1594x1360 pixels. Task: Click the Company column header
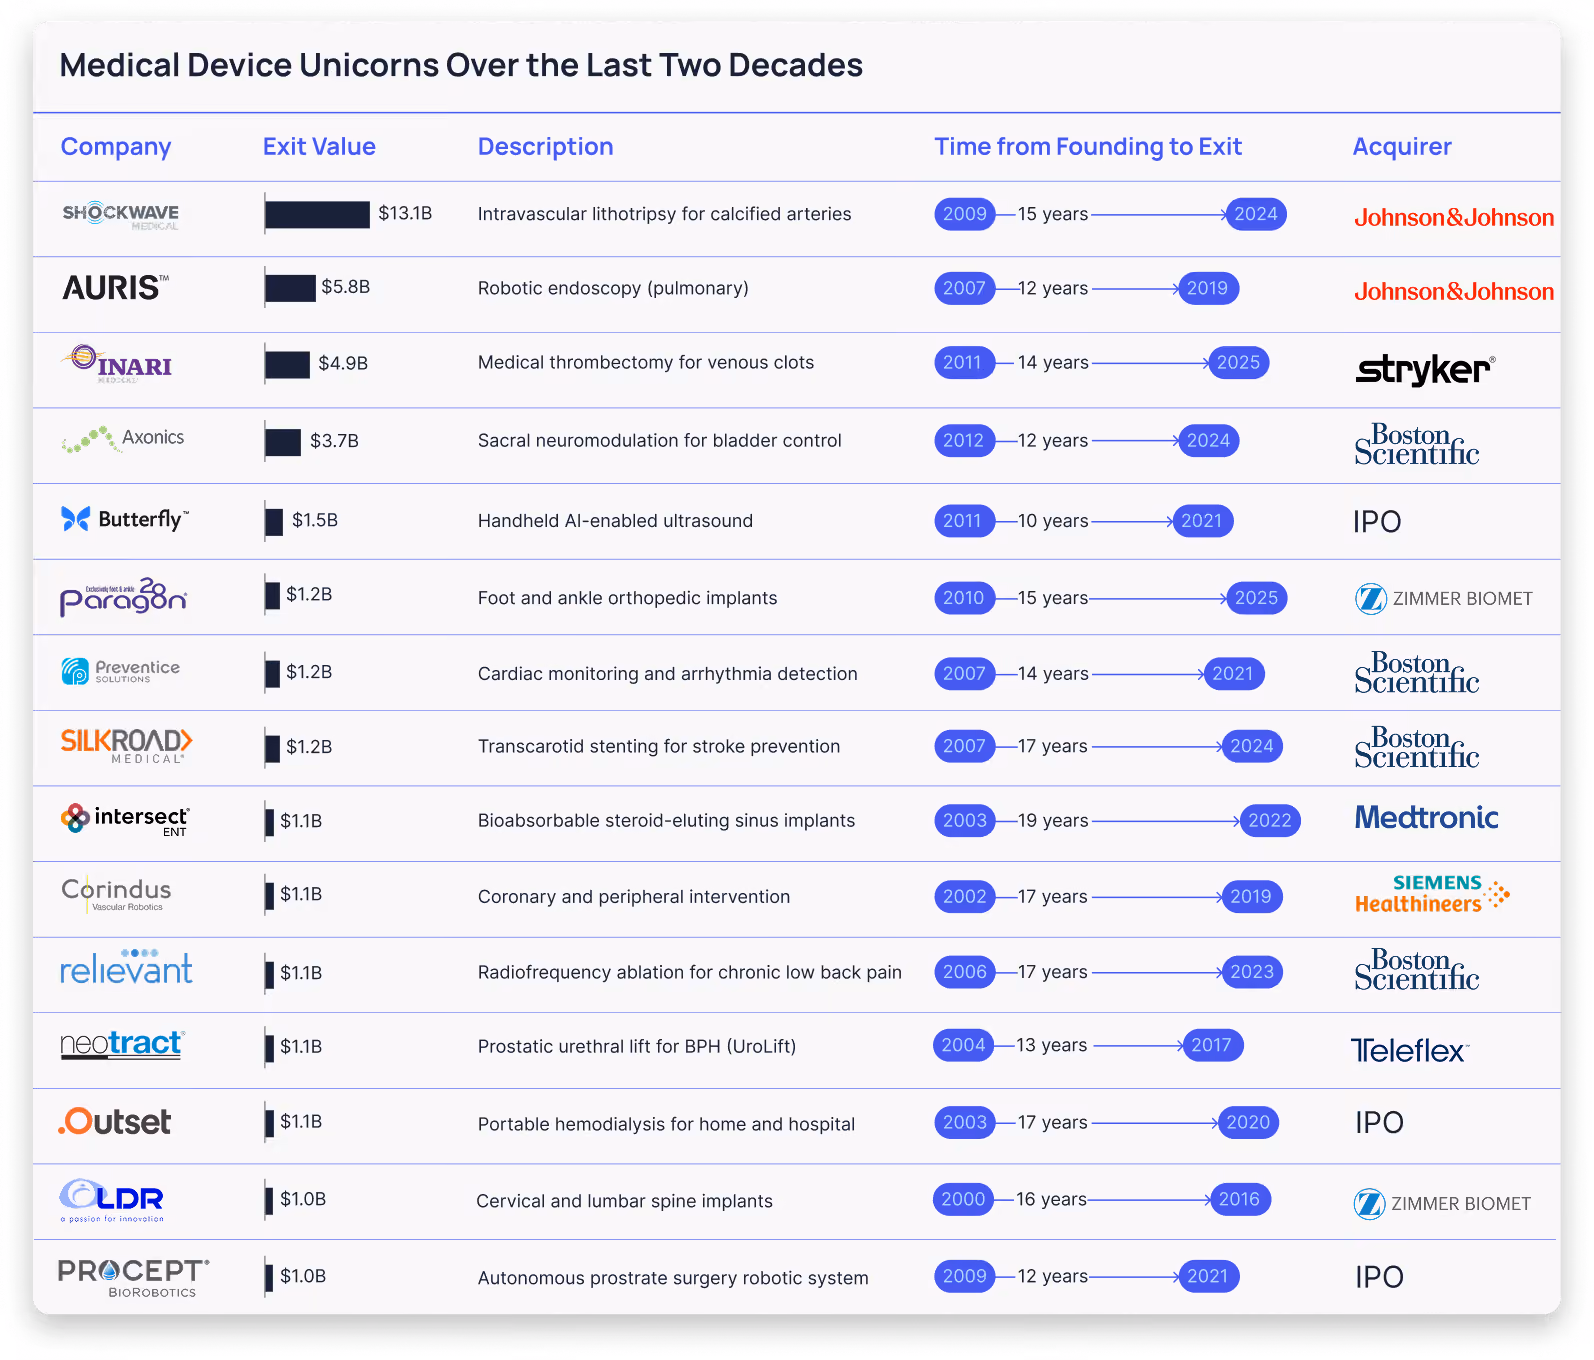point(116,147)
